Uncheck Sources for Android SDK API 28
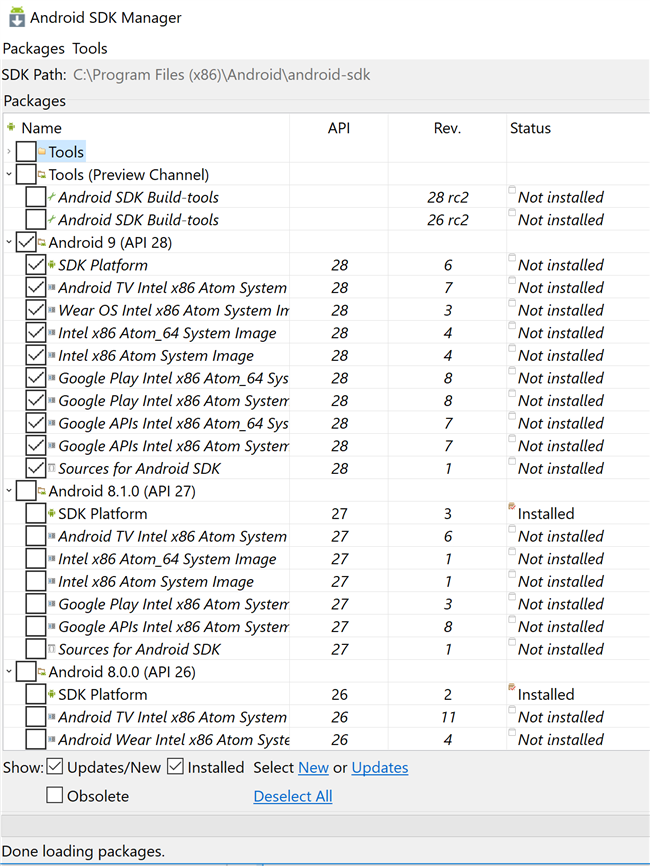 36,468
